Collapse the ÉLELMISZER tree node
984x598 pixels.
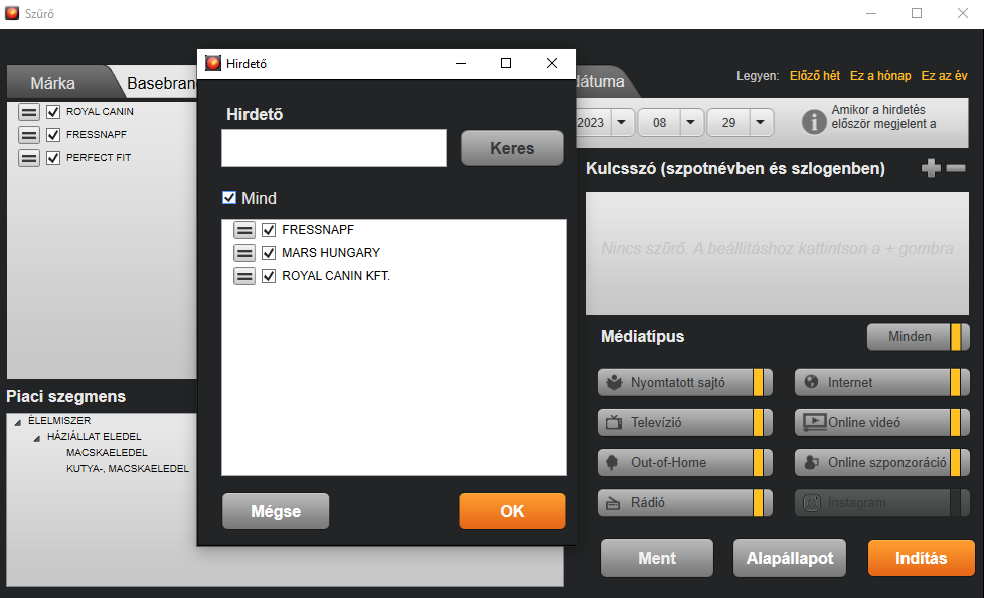[x=18, y=422]
